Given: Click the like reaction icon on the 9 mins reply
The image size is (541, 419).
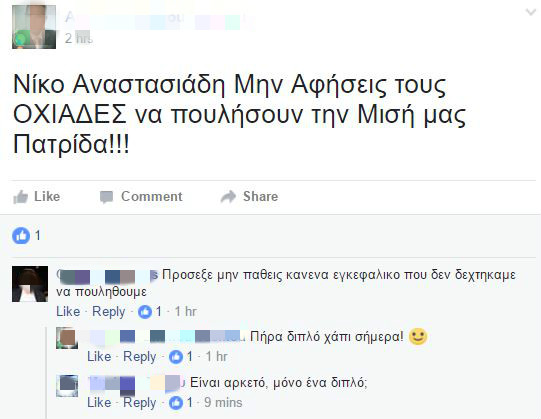Looking at the screenshot, I should (x=176, y=403).
